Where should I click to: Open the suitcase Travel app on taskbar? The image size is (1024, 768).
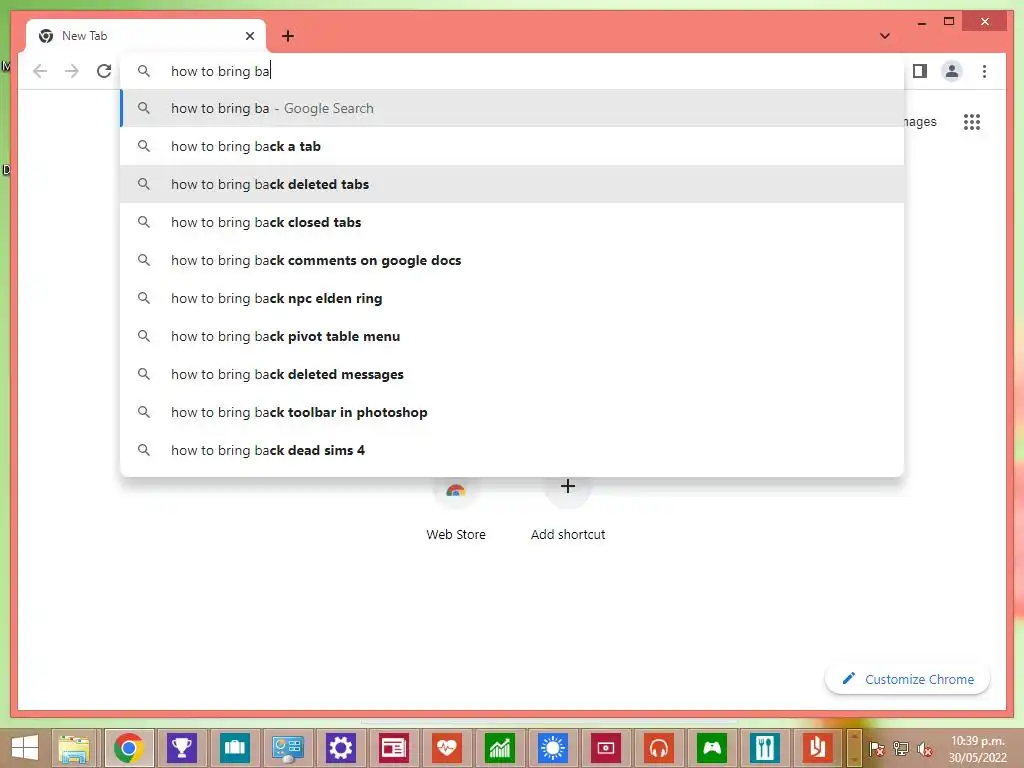[x=234, y=748]
